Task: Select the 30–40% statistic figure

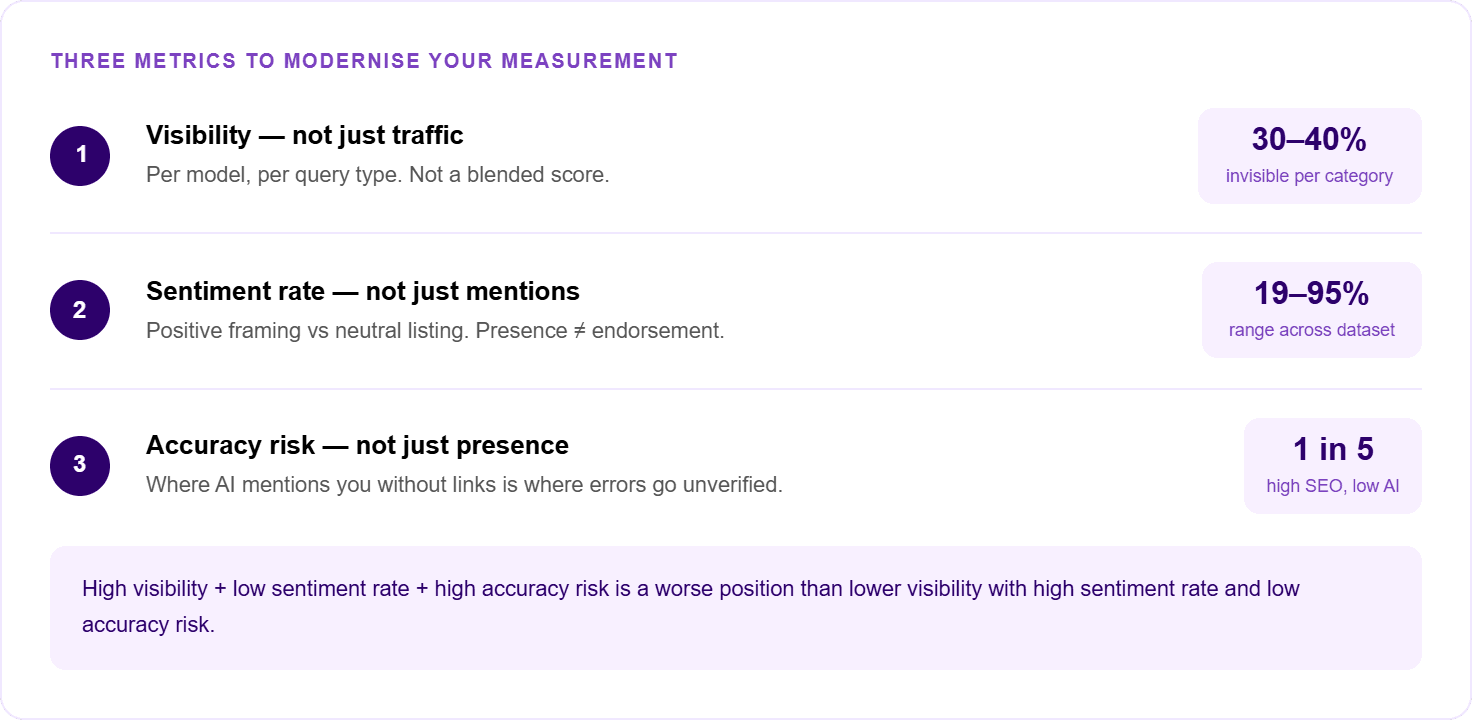Action: [x=1309, y=139]
